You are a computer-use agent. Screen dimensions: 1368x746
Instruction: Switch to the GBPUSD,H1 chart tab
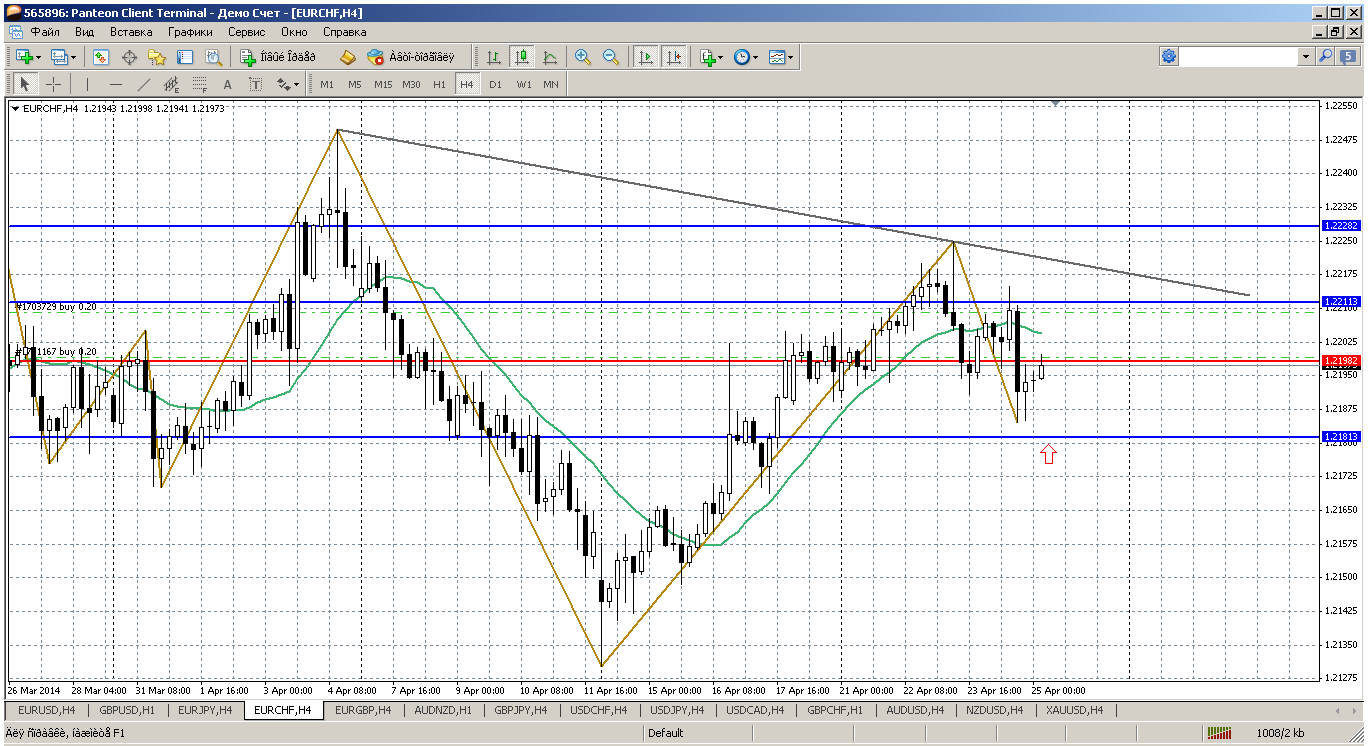(127, 711)
